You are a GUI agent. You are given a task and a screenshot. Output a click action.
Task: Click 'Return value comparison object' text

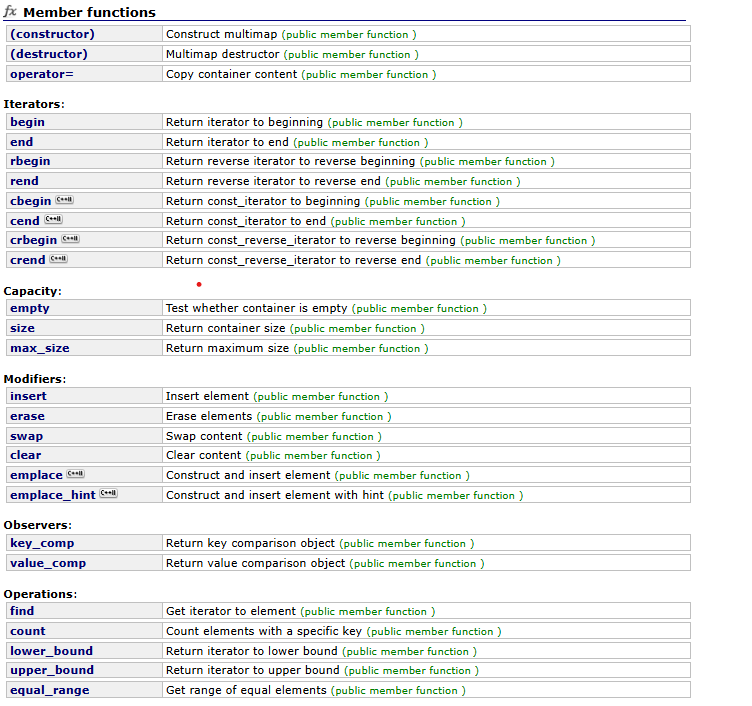point(256,563)
